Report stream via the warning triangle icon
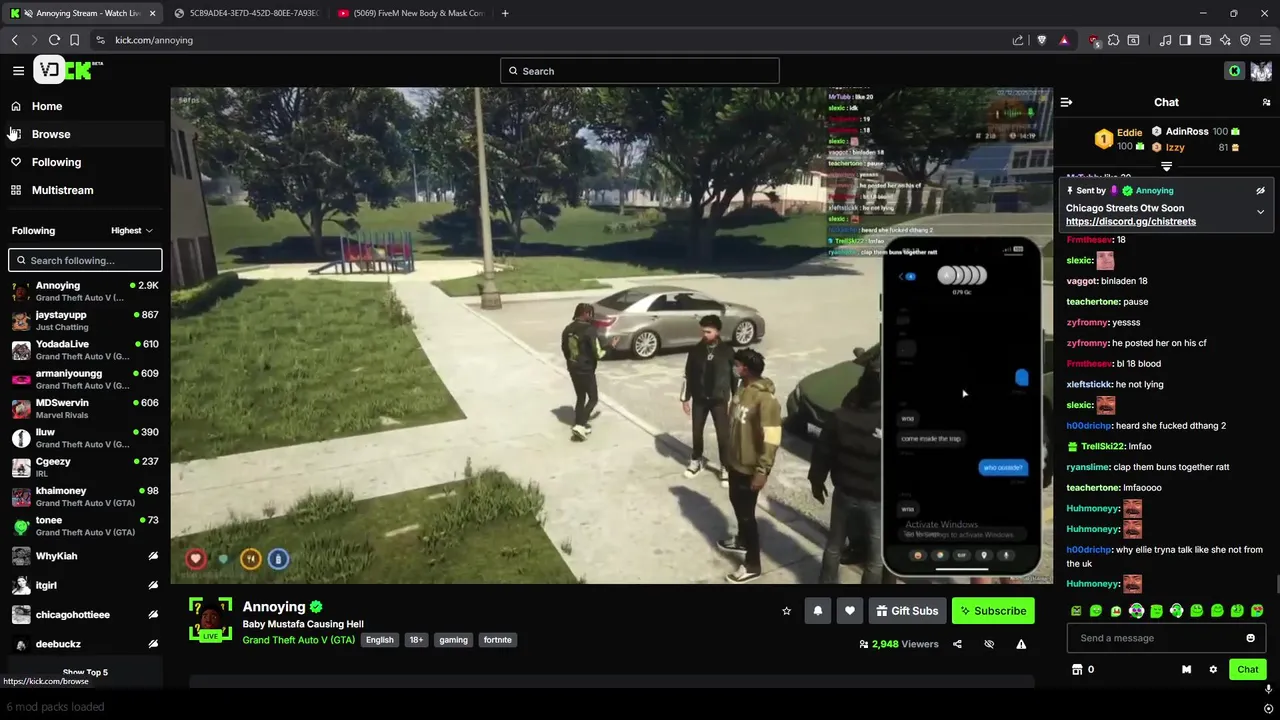This screenshot has width=1280, height=720. point(1021,644)
